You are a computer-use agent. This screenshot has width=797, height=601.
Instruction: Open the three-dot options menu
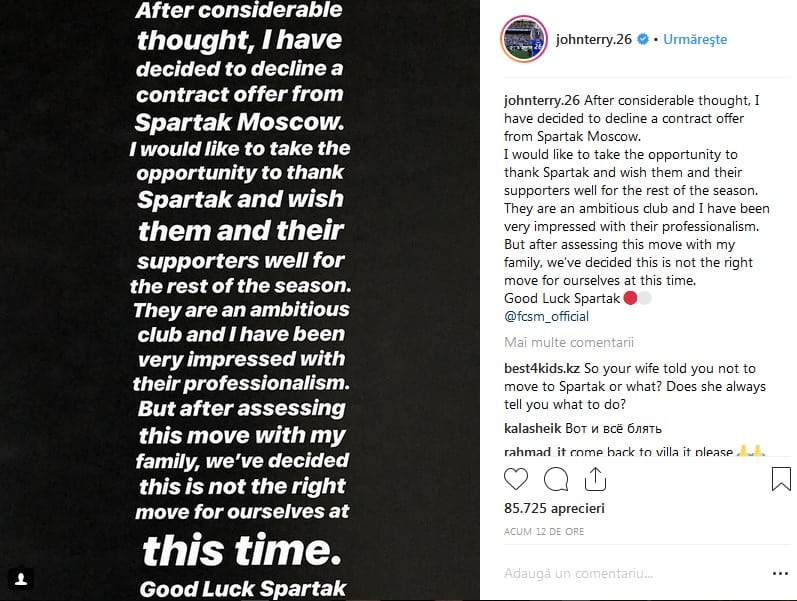777,574
